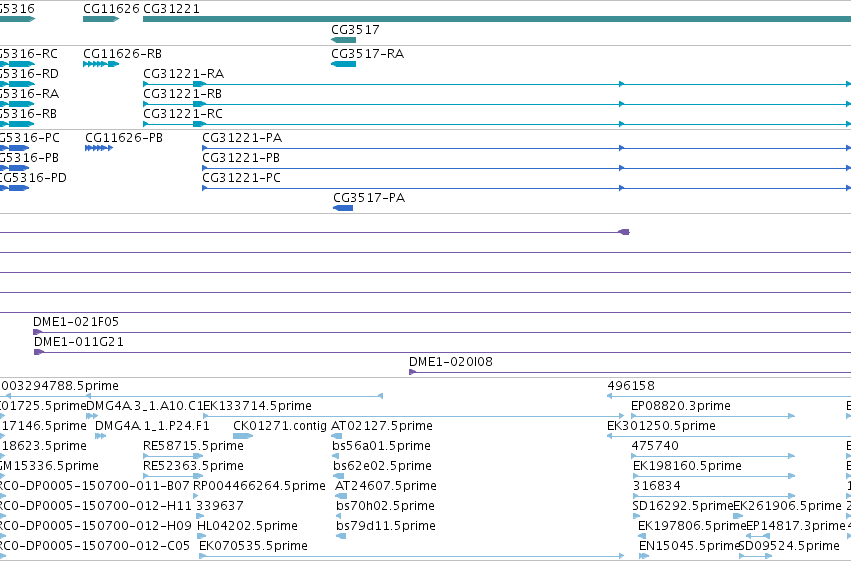Image resolution: width=851 pixels, height=561 pixels.
Task: Select EK261906.5prime EST label
Action: [x=788, y=506]
